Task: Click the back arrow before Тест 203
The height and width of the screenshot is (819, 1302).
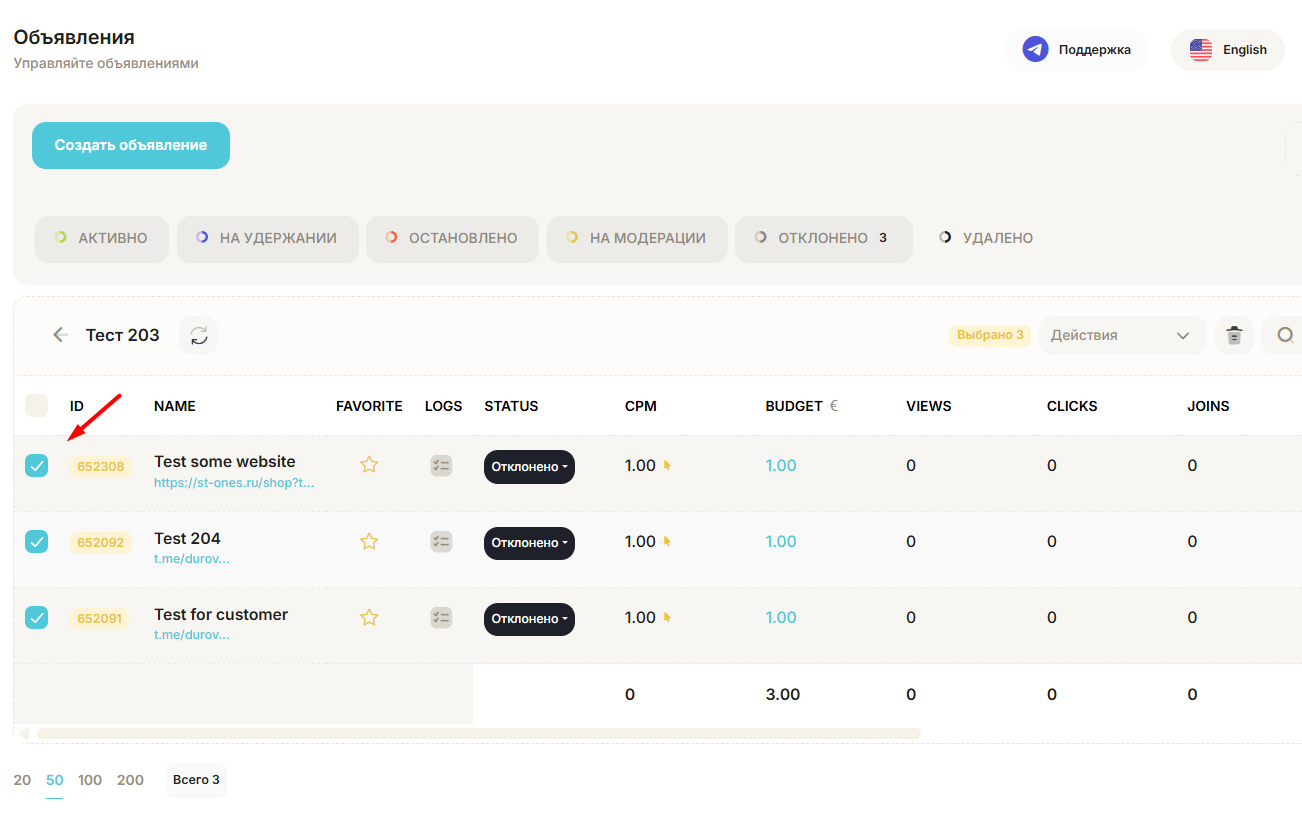Action: (x=60, y=335)
